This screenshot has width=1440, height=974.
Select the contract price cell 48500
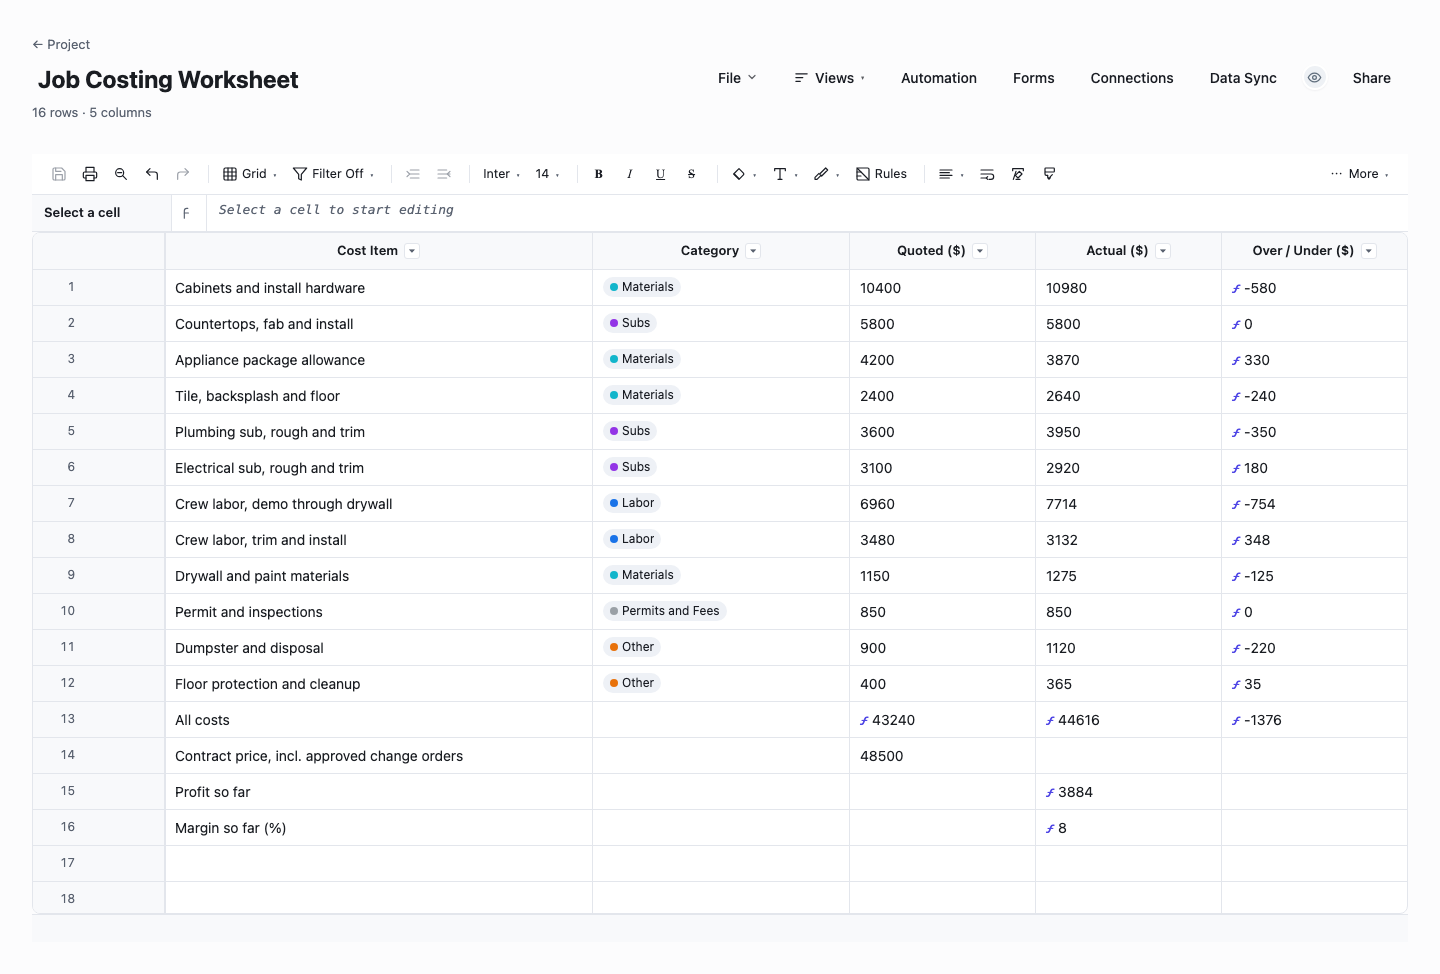(942, 756)
